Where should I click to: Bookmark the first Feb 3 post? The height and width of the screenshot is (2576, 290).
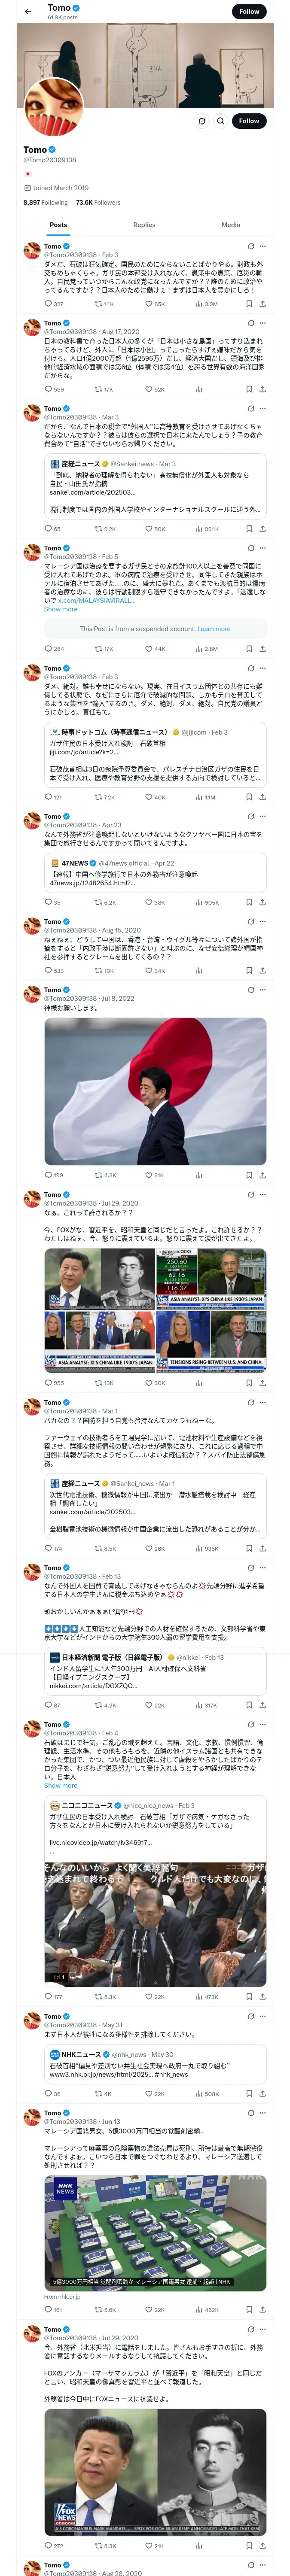click(x=249, y=304)
